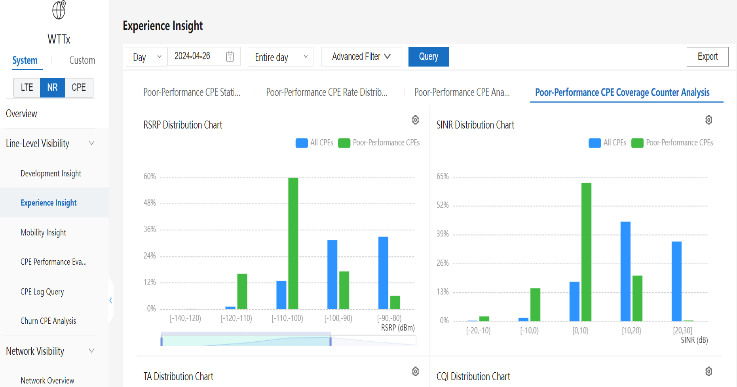Expand the Advanced Filter options
This screenshot has height=387, width=737.
click(361, 56)
